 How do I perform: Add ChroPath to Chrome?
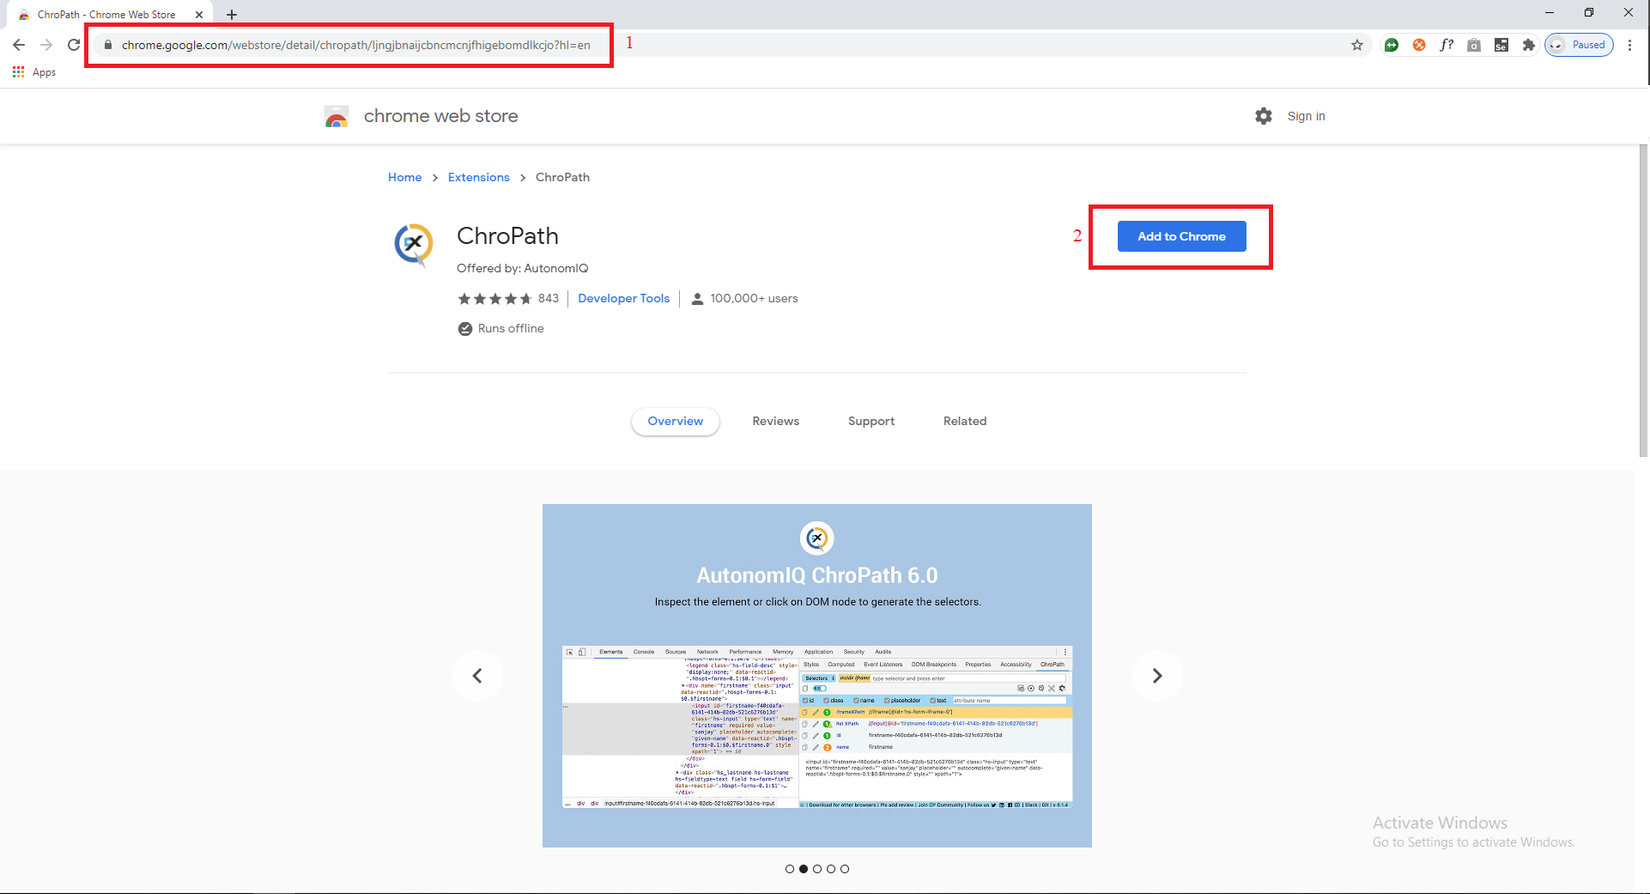pyautogui.click(x=1181, y=236)
